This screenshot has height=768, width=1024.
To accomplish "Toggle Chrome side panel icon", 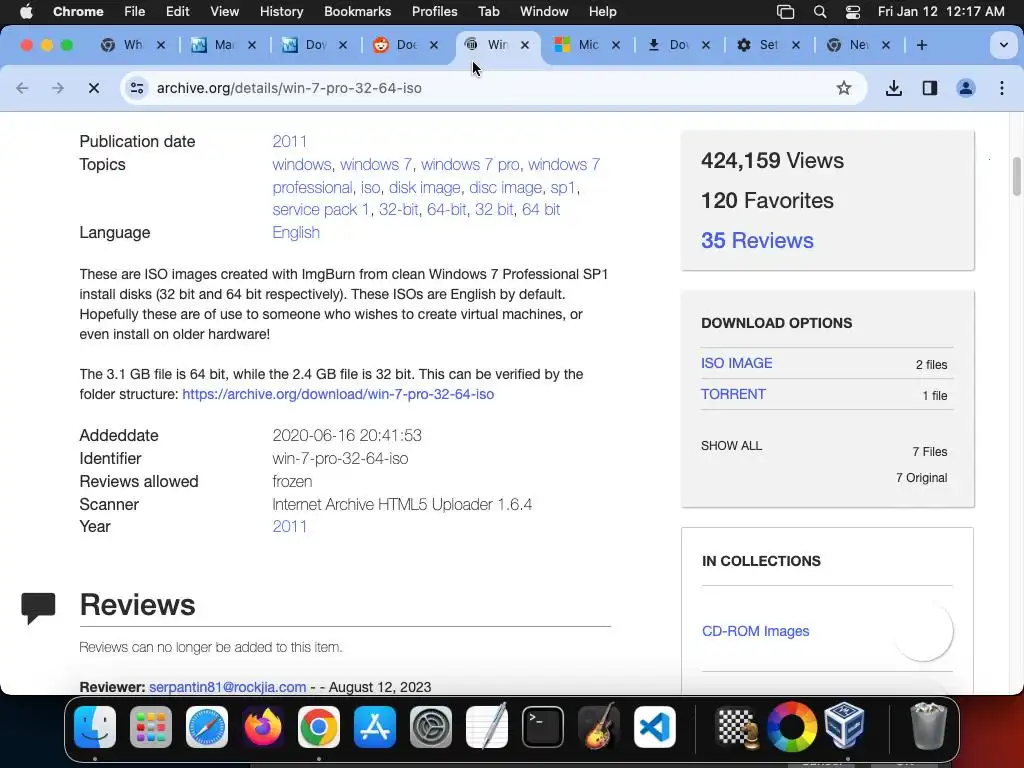I will (930, 88).
